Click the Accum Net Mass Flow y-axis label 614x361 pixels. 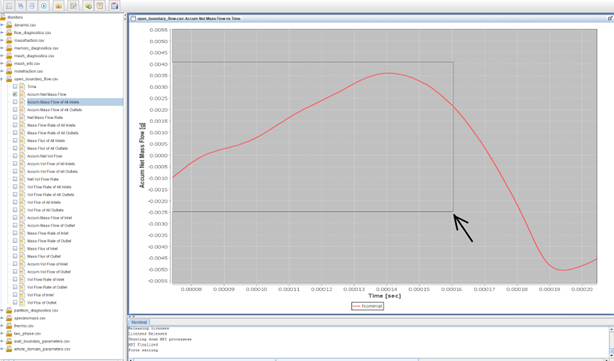pyautogui.click(x=142, y=155)
